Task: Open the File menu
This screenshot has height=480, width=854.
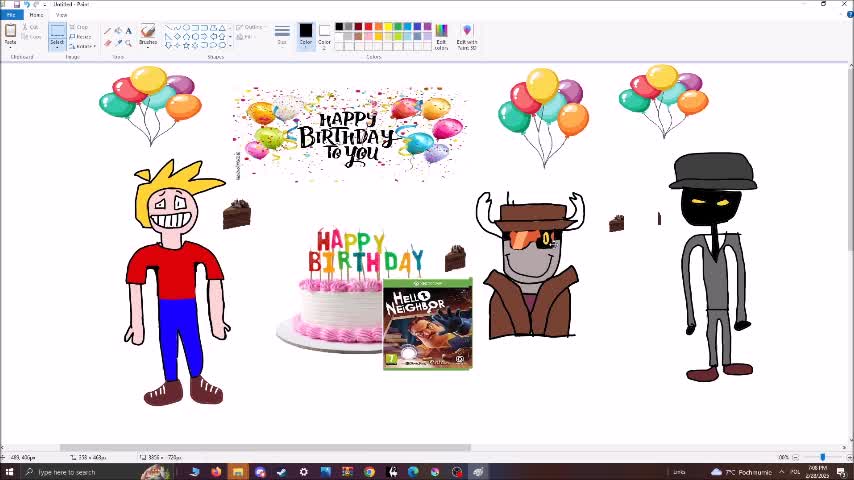Action: coord(11,15)
